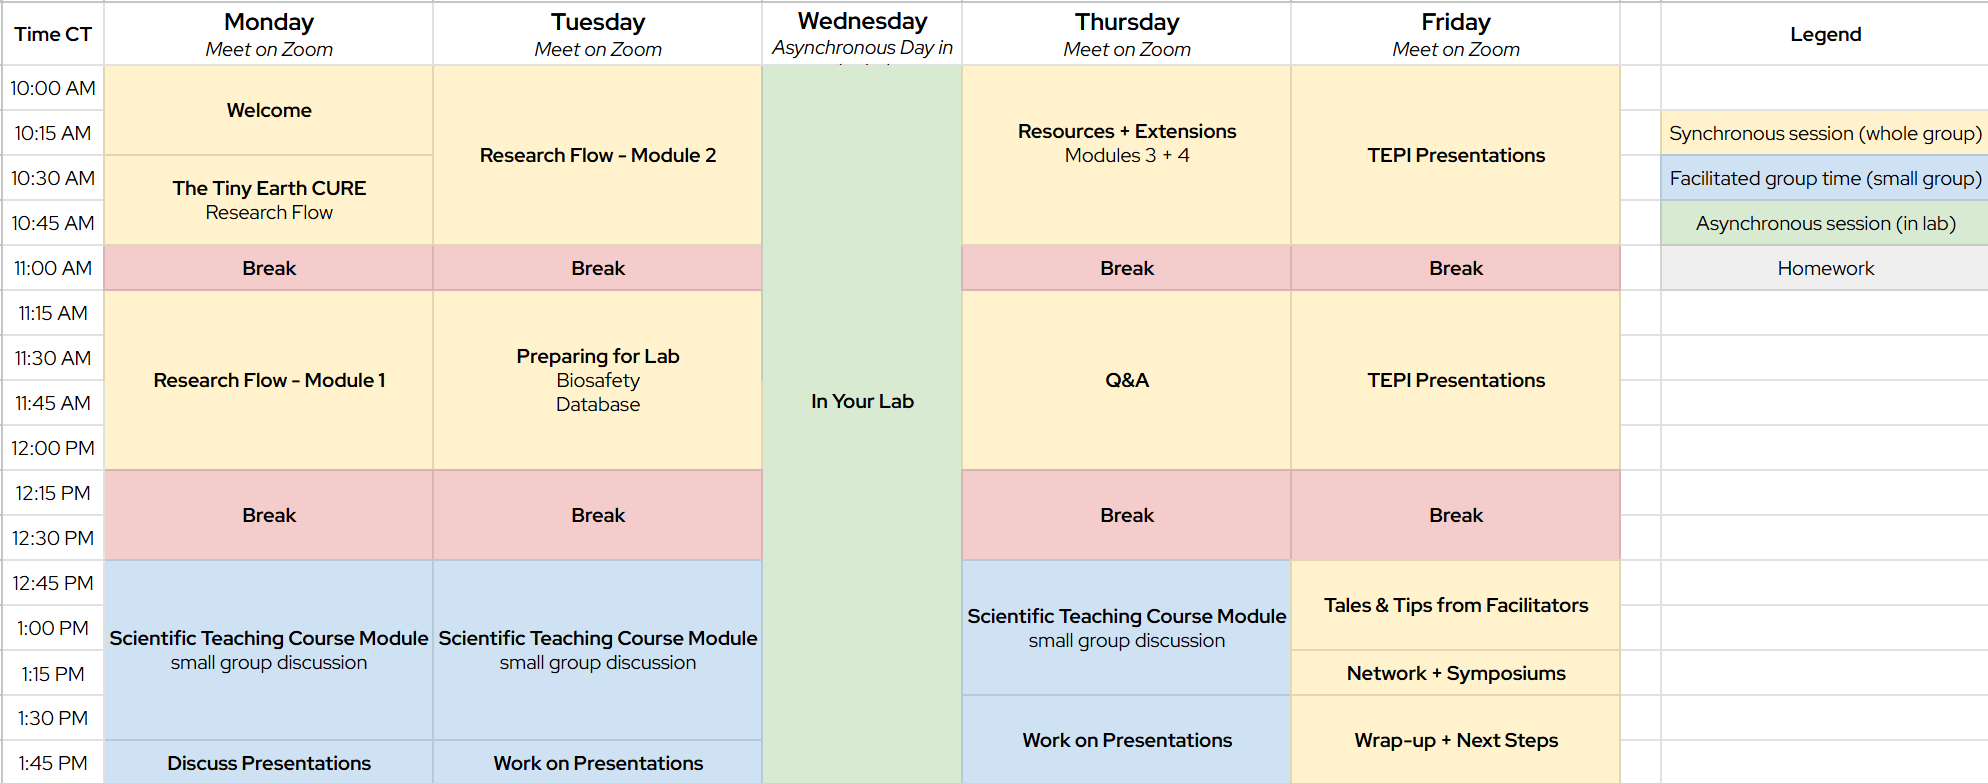Image resolution: width=1988 pixels, height=783 pixels.
Task: Click the "Preparing for Lab" cell
Action: 597,380
